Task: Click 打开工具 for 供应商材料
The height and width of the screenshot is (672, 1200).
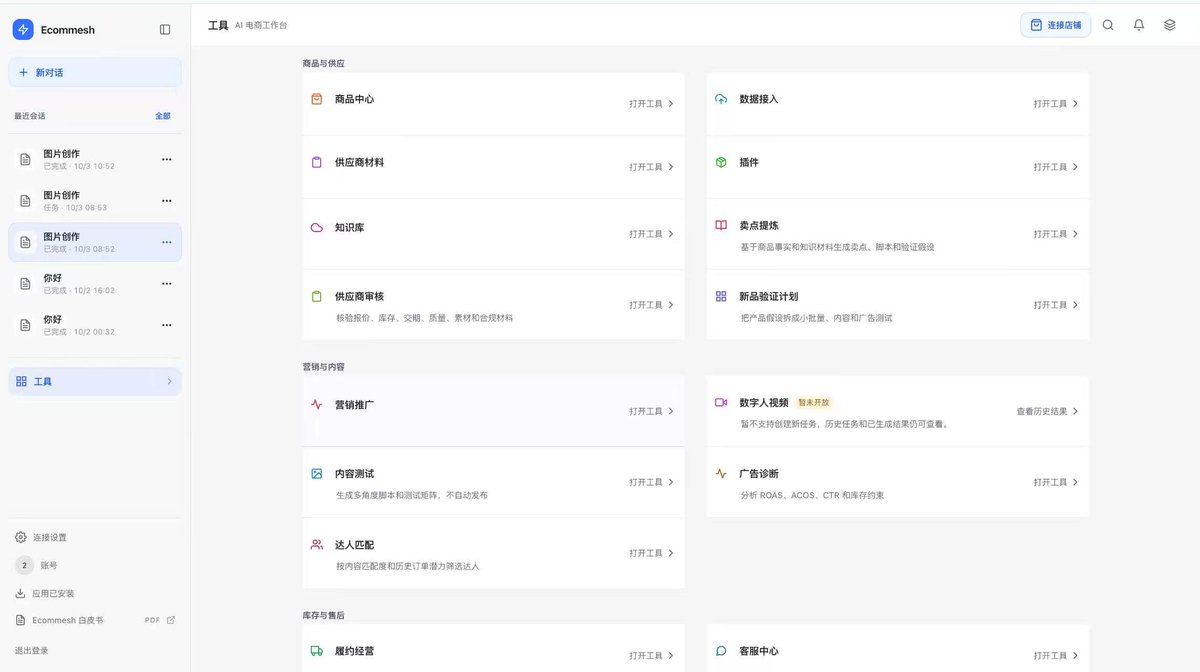Action: pos(646,167)
